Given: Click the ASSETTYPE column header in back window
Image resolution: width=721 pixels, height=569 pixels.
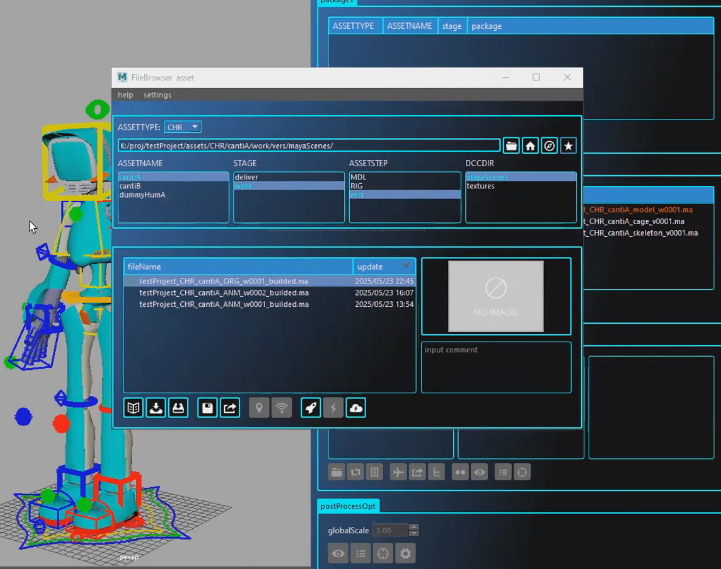Looking at the screenshot, I should tap(353, 26).
